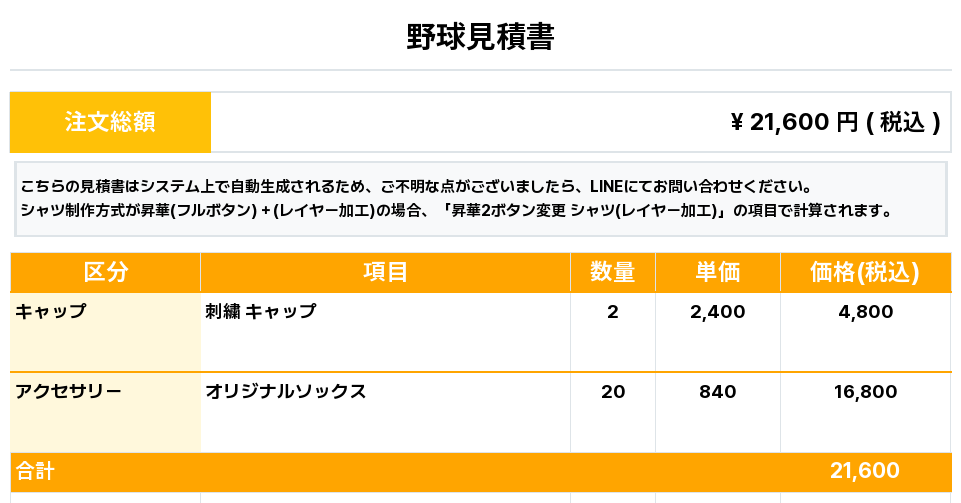Click the 4,800 price cell
The width and height of the screenshot is (961, 503).
(x=865, y=331)
